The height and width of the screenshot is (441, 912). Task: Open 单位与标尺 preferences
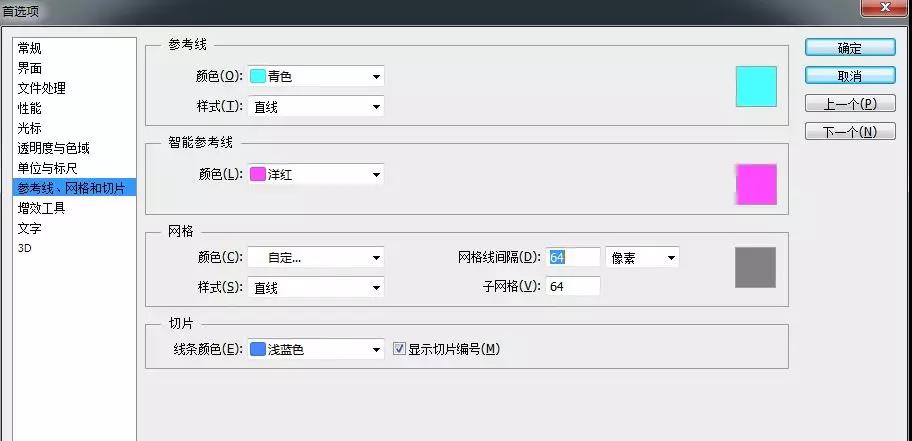point(74,168)
